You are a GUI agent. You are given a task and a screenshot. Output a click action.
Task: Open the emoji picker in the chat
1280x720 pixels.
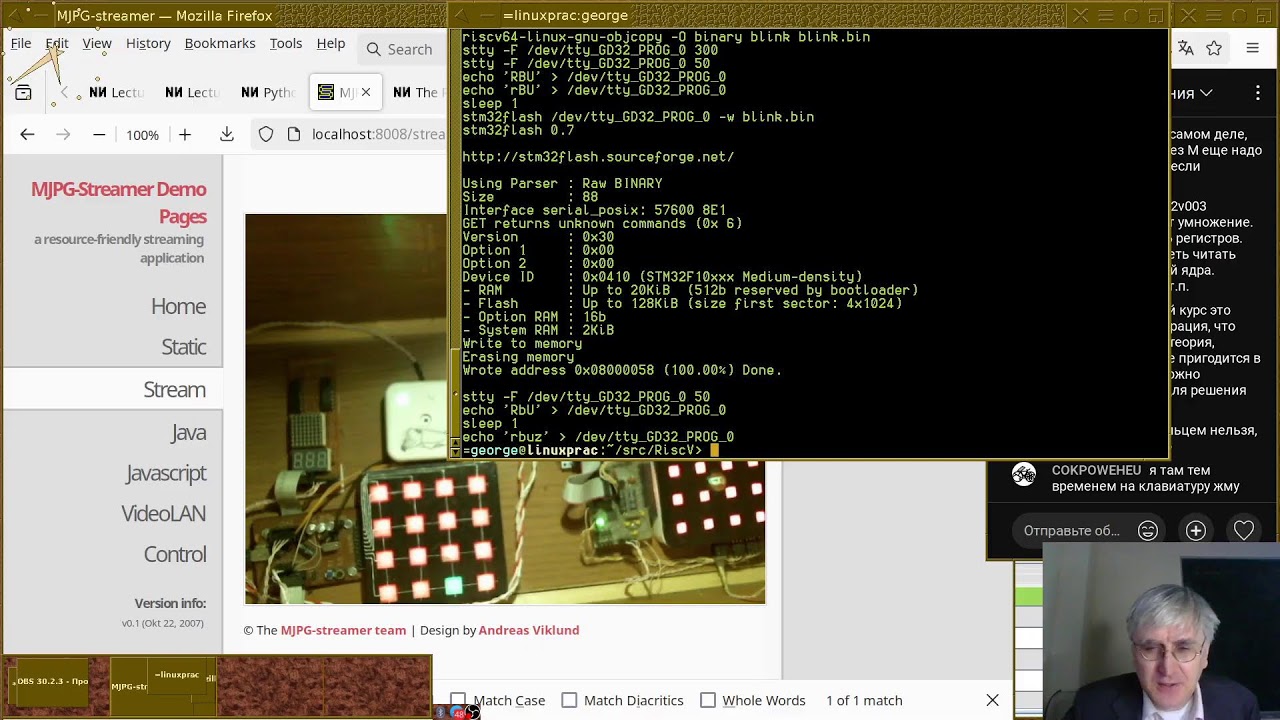click(1148, 531)
